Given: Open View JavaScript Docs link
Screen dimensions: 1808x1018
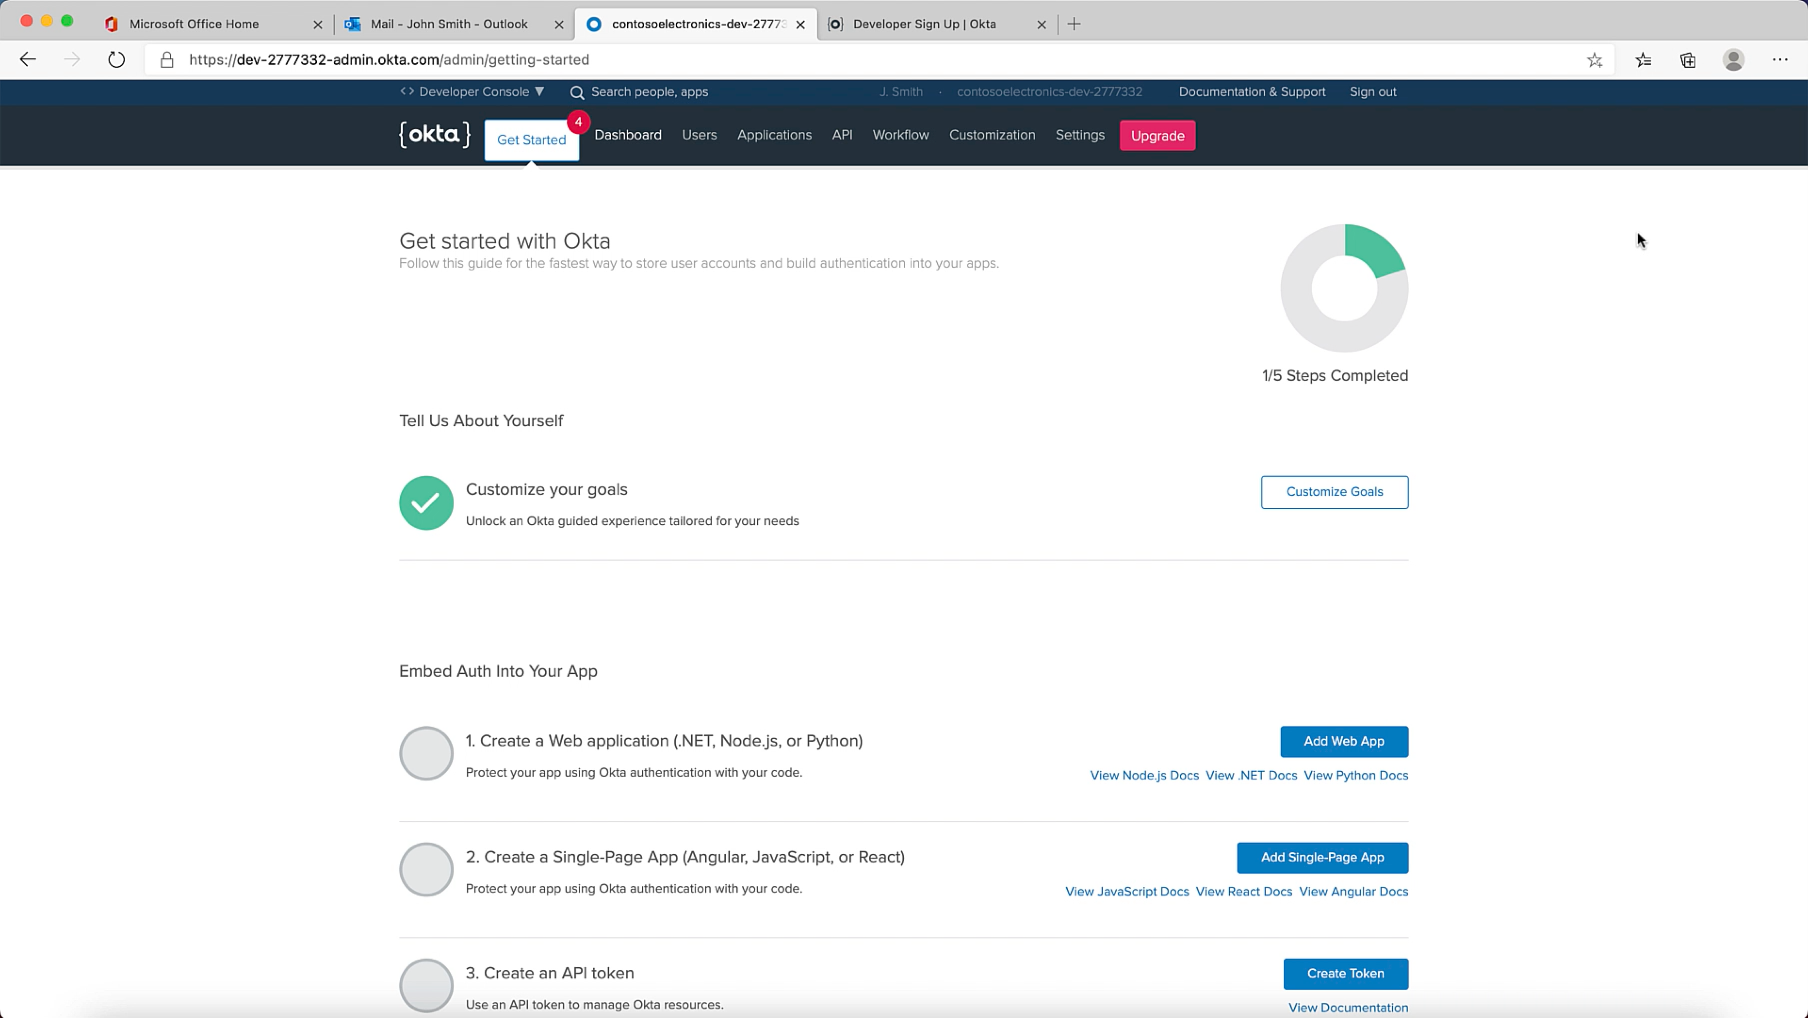Looking at the screenshot, I should point(1127,892).
